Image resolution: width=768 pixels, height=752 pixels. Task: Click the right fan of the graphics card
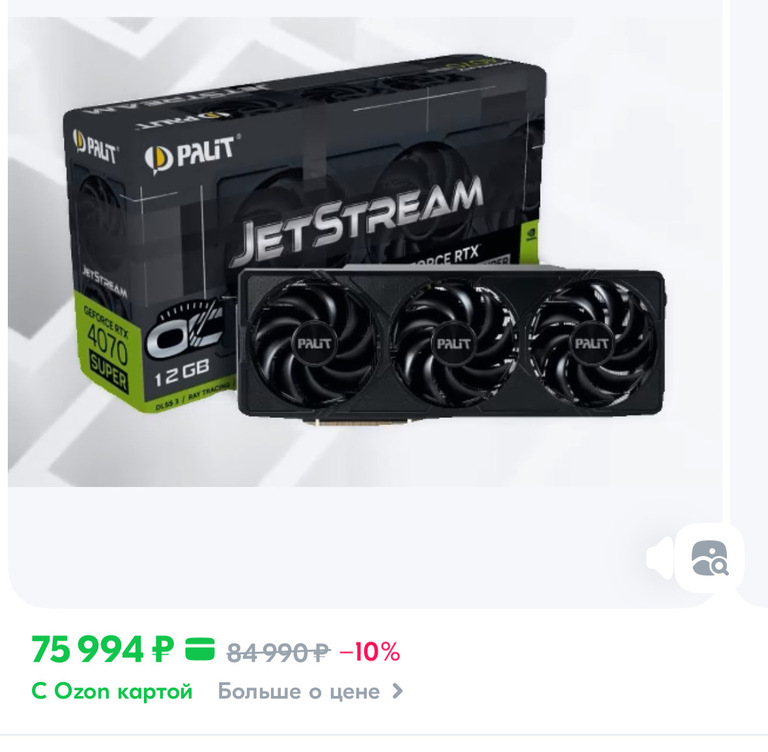pyautogui.click(x=592, y=344)
